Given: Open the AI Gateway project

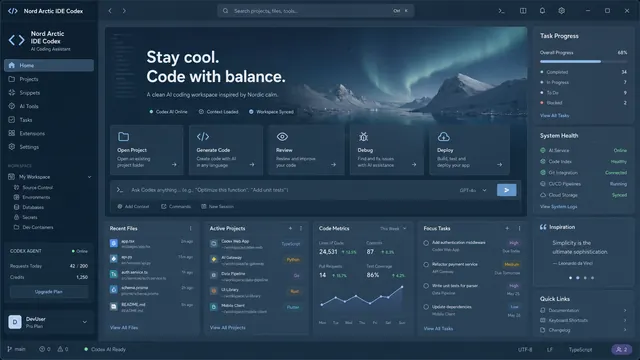Looking at the screenshot, I should tap(256, 260).
